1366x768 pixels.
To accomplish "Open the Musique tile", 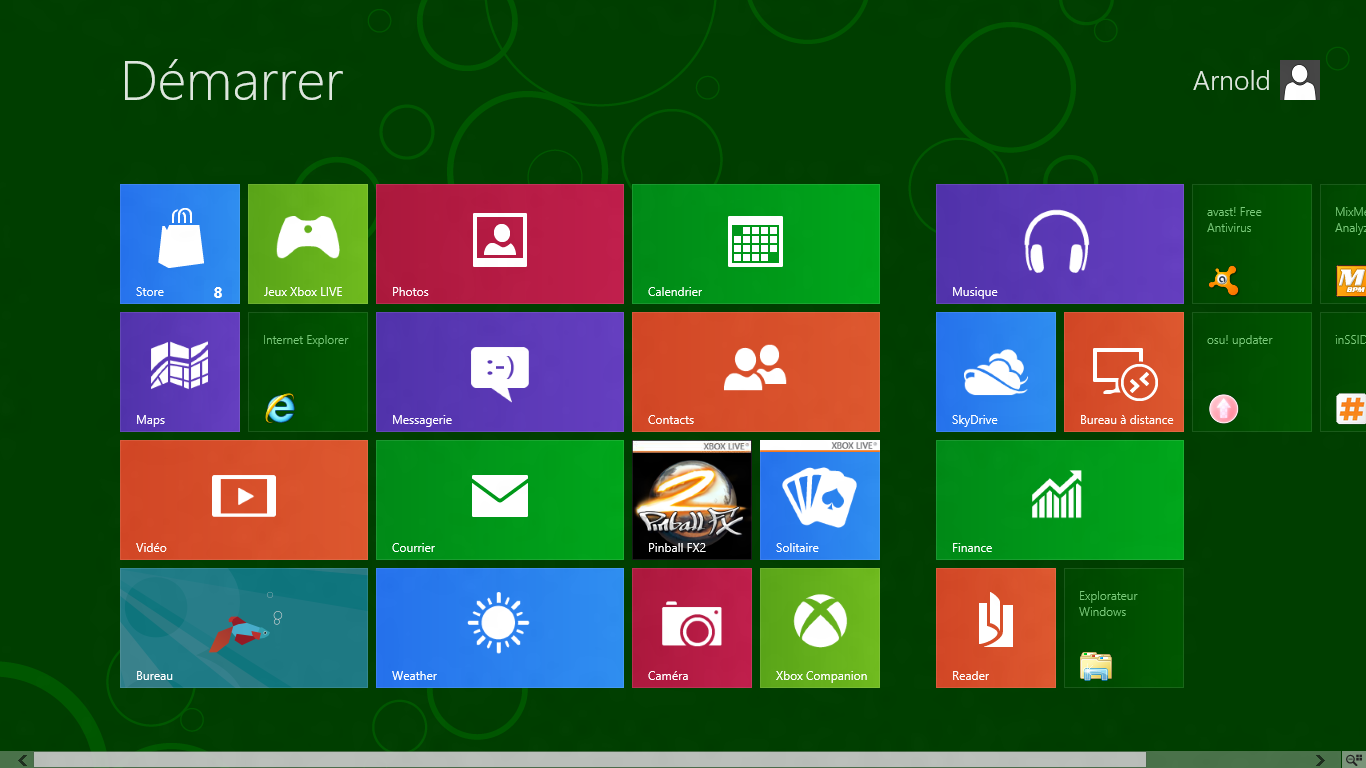I will tap(1060, 244).
